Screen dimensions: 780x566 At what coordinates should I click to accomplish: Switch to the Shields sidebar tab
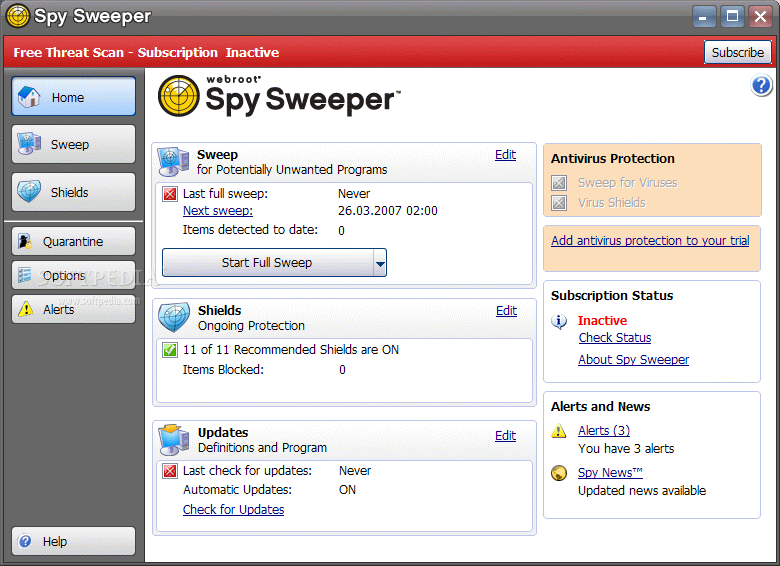tap(74, 192)
